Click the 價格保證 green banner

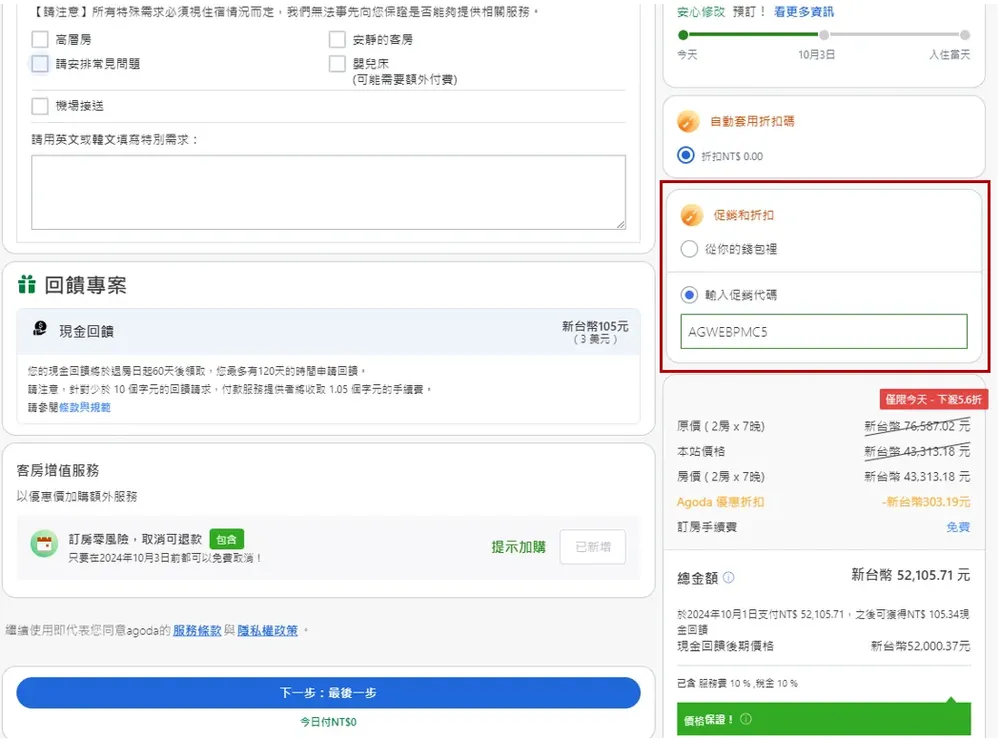[823, 719]
